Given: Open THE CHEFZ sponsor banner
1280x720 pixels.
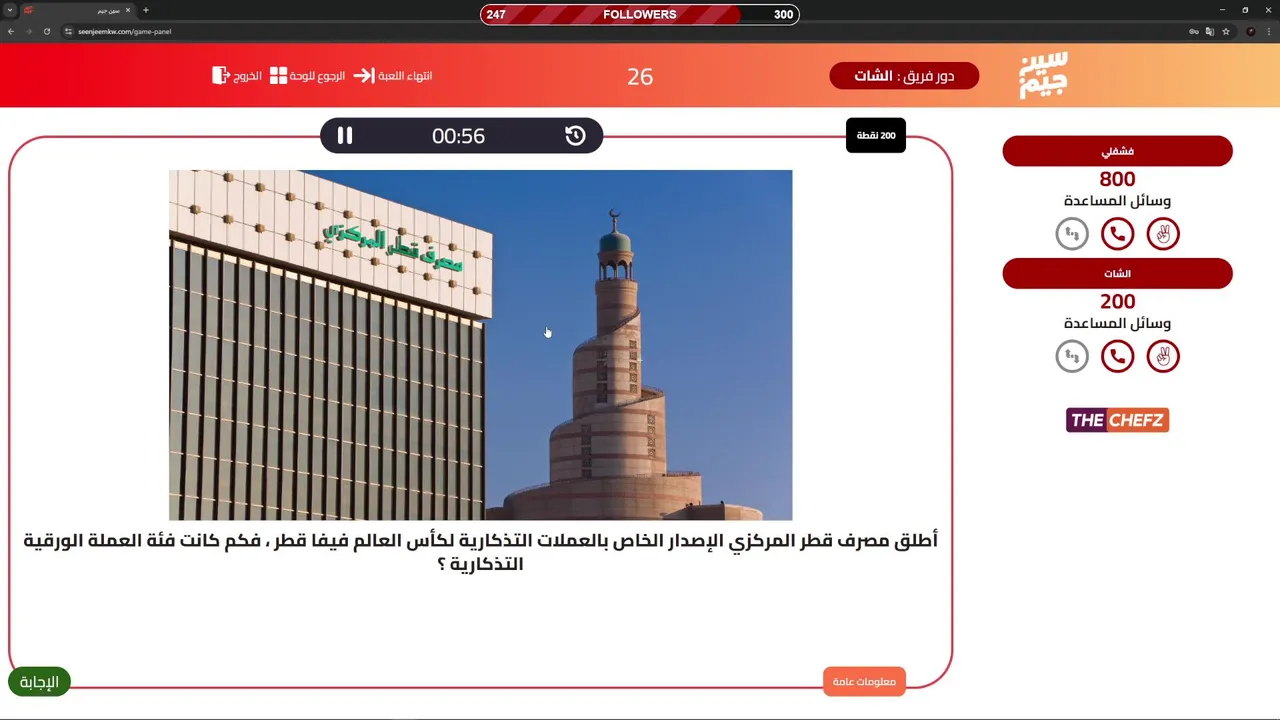Looking at the screenshot, I should [x=1117, y=420].
